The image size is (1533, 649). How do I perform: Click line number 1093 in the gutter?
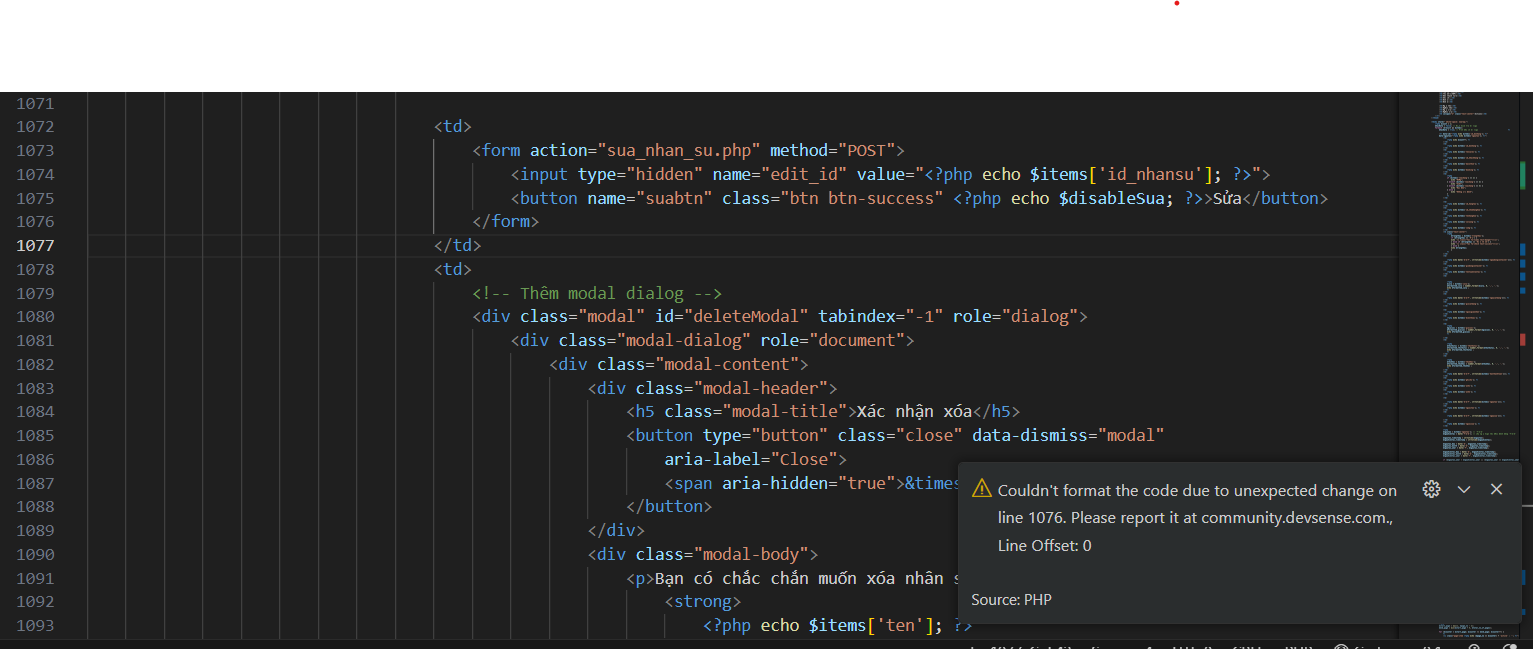pyautogui.click(x=35, y=626)
